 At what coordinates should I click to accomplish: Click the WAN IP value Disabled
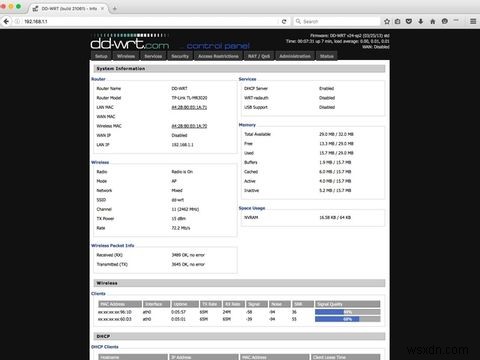(x=179, y=135)
